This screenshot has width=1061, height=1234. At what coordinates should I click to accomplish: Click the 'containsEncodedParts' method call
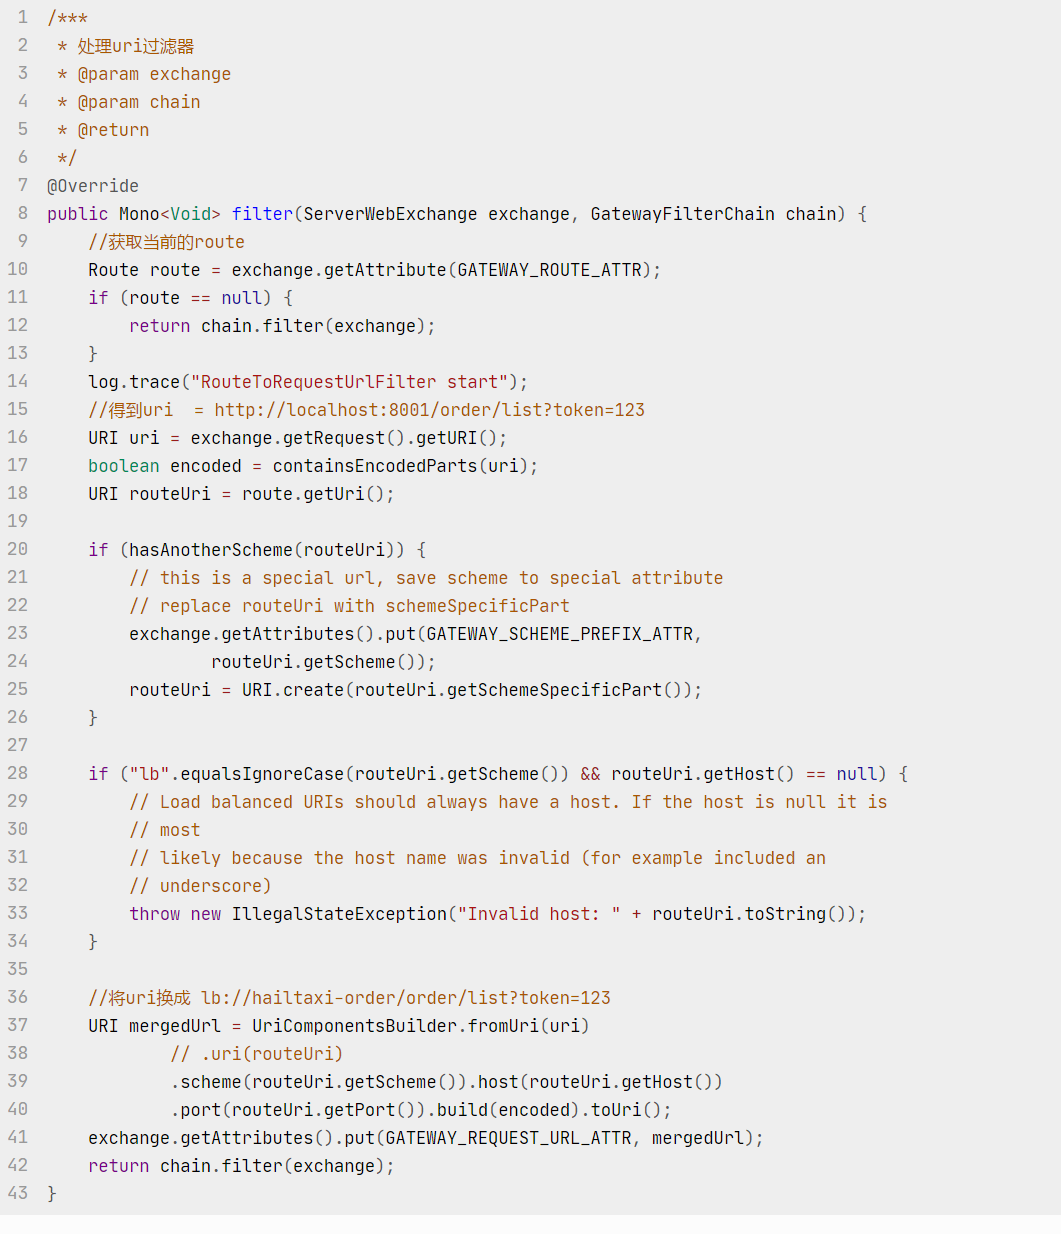pyautogui.click(x=375, y=466)
